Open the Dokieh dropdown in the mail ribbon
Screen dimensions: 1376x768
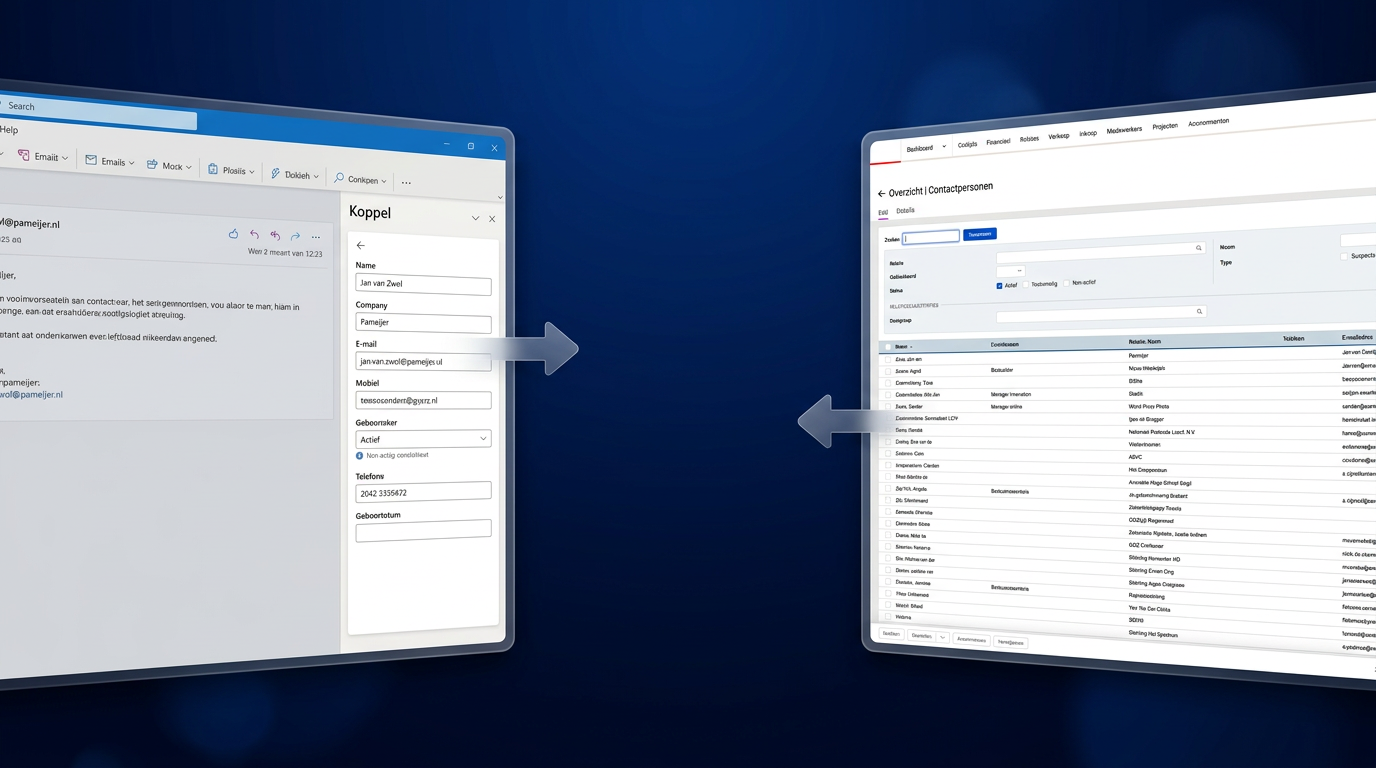(295, 175)
